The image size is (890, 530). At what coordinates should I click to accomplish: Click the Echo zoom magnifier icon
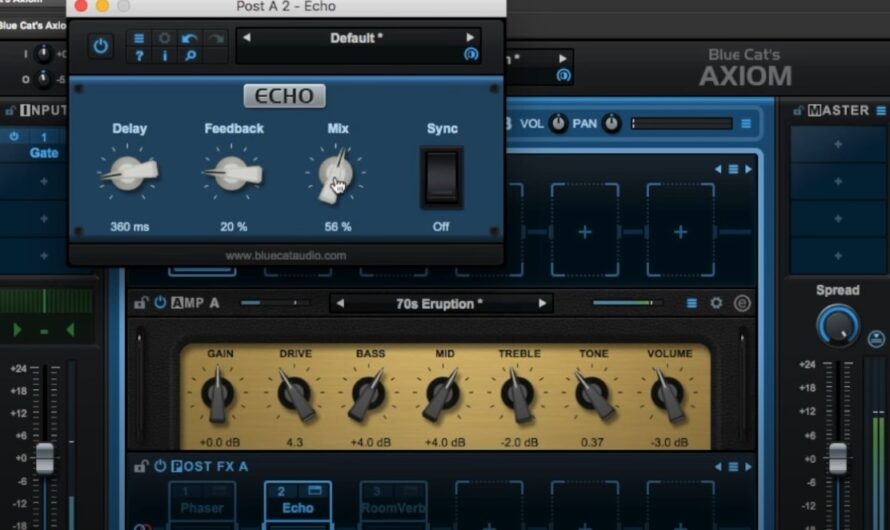pyautogui.click(x=191, y=56)
